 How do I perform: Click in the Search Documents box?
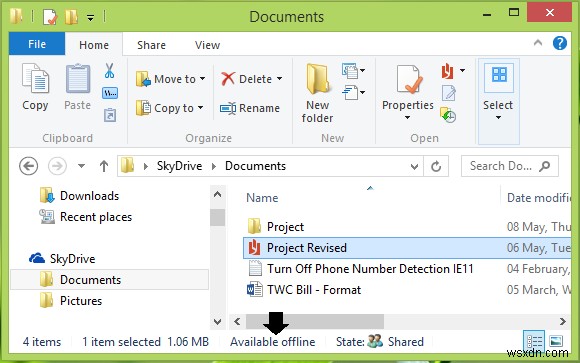[x=509, y=166]
